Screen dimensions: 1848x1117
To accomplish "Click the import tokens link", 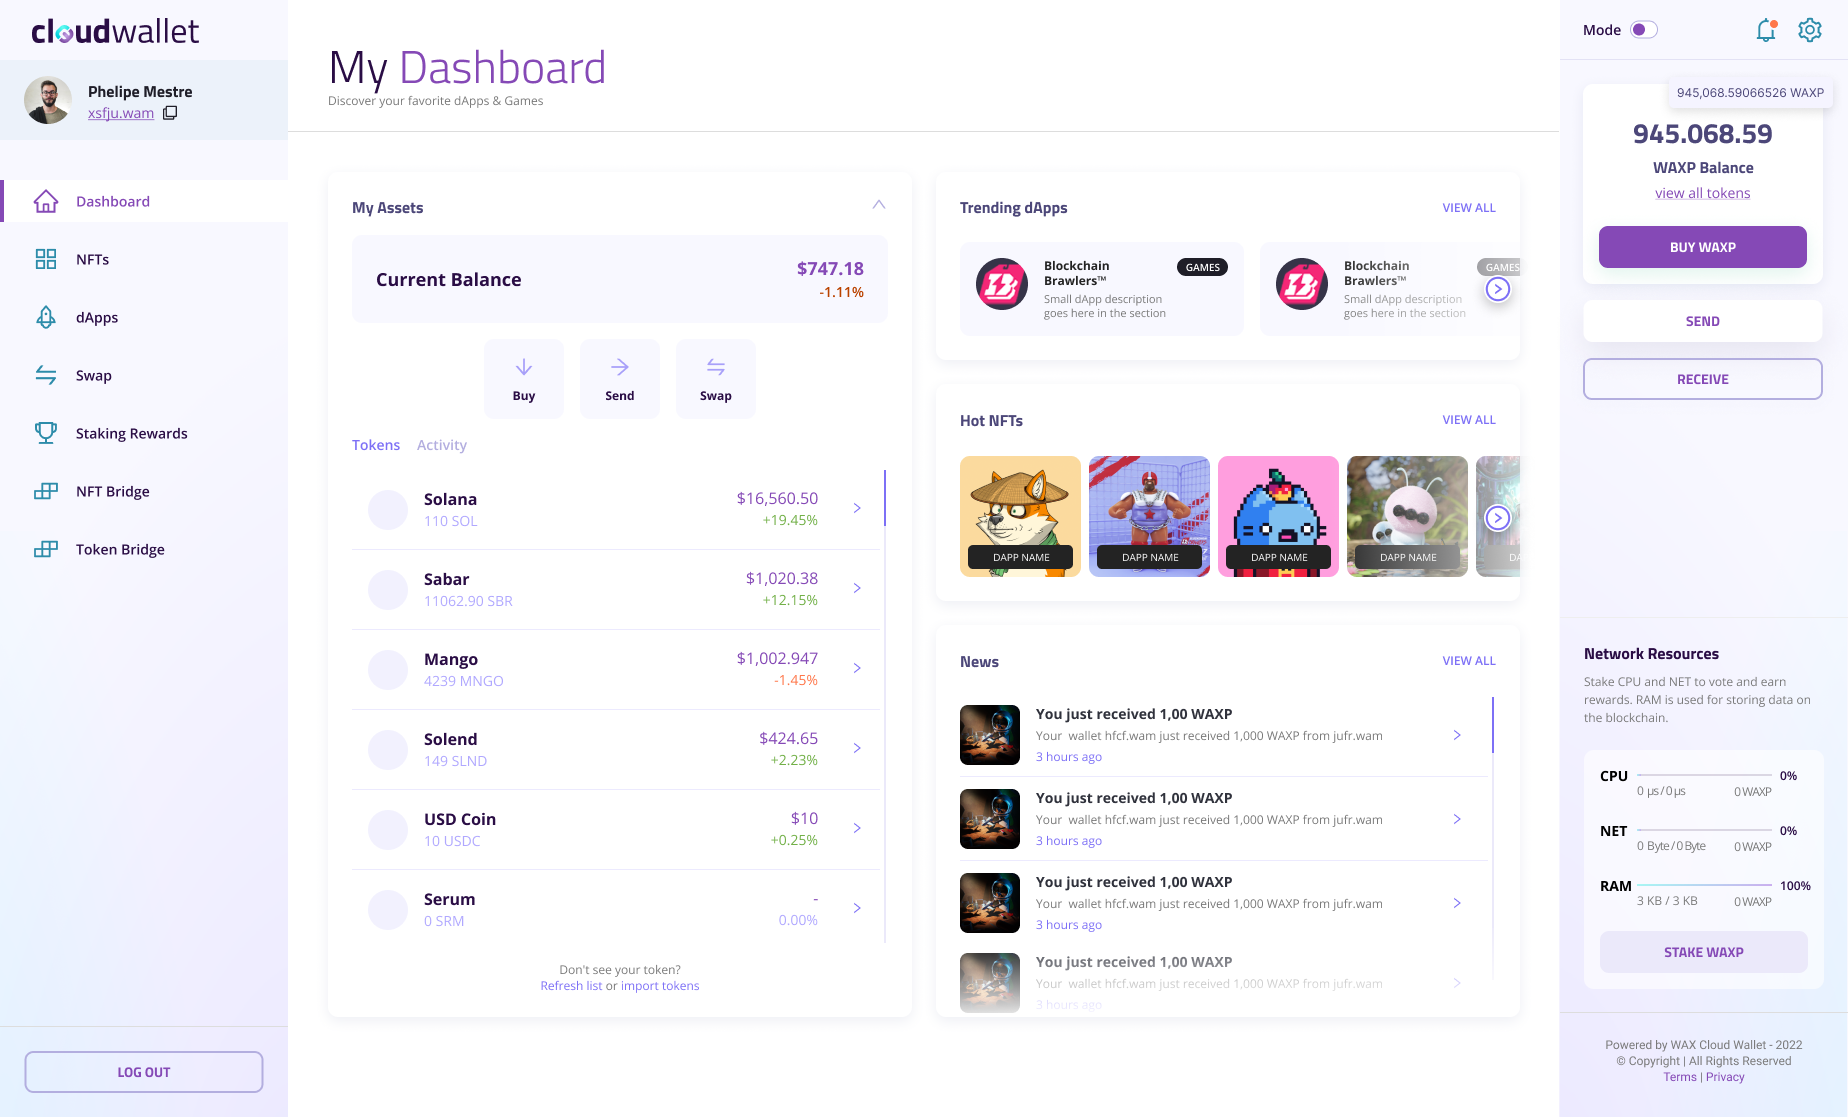I will 660,986.
